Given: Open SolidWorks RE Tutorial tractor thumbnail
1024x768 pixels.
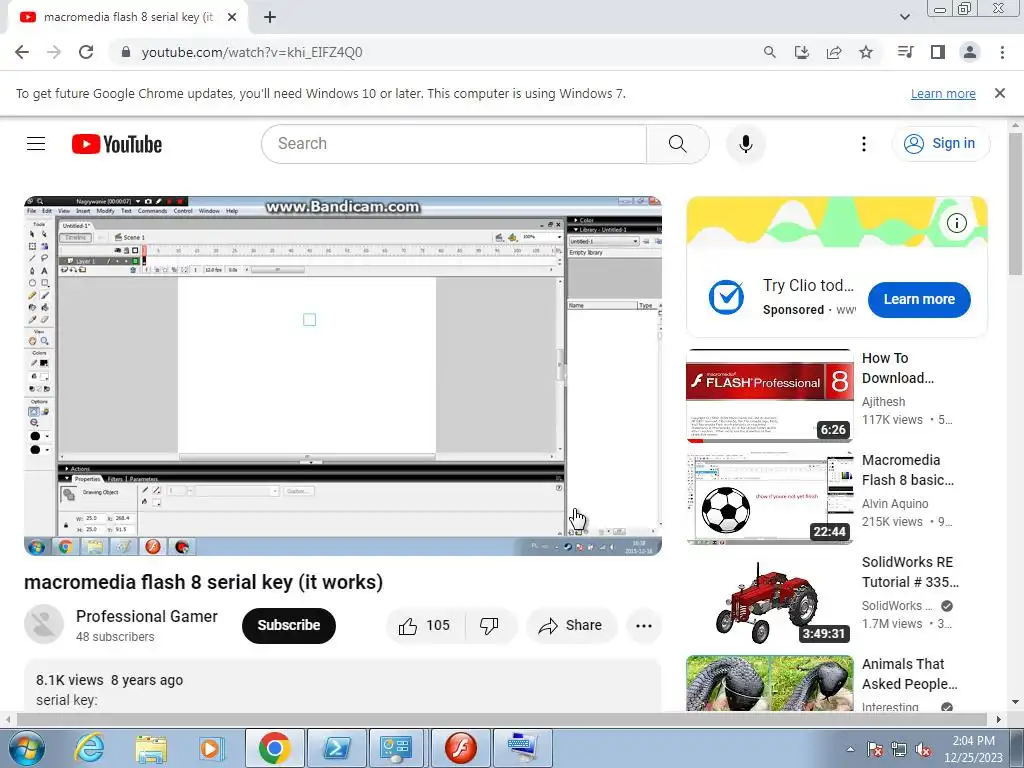Looking at the screenshot, I should point(769,600).
